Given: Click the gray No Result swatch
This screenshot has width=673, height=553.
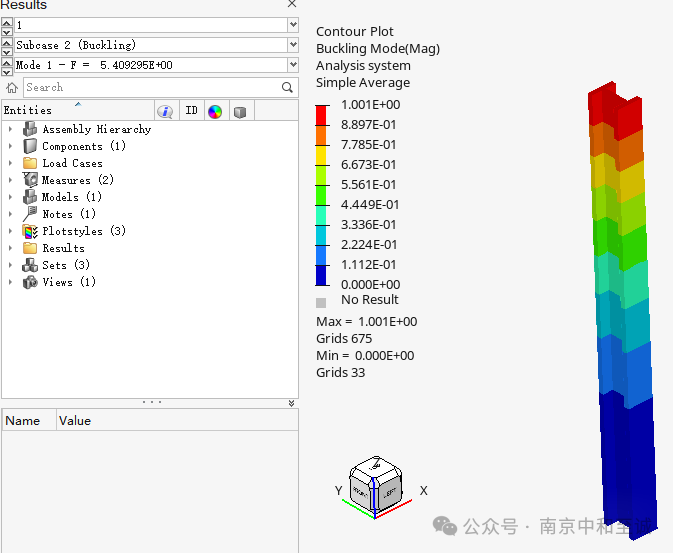Looking at the screenshot, I should pyautogui.click(x=321, y=303).
